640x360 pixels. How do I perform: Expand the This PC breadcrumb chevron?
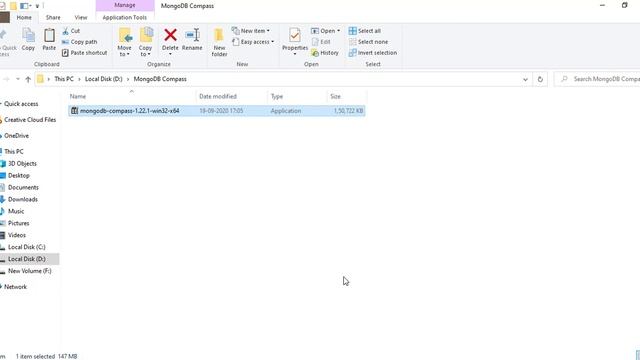pyautogui.click(x=79, y=79)
